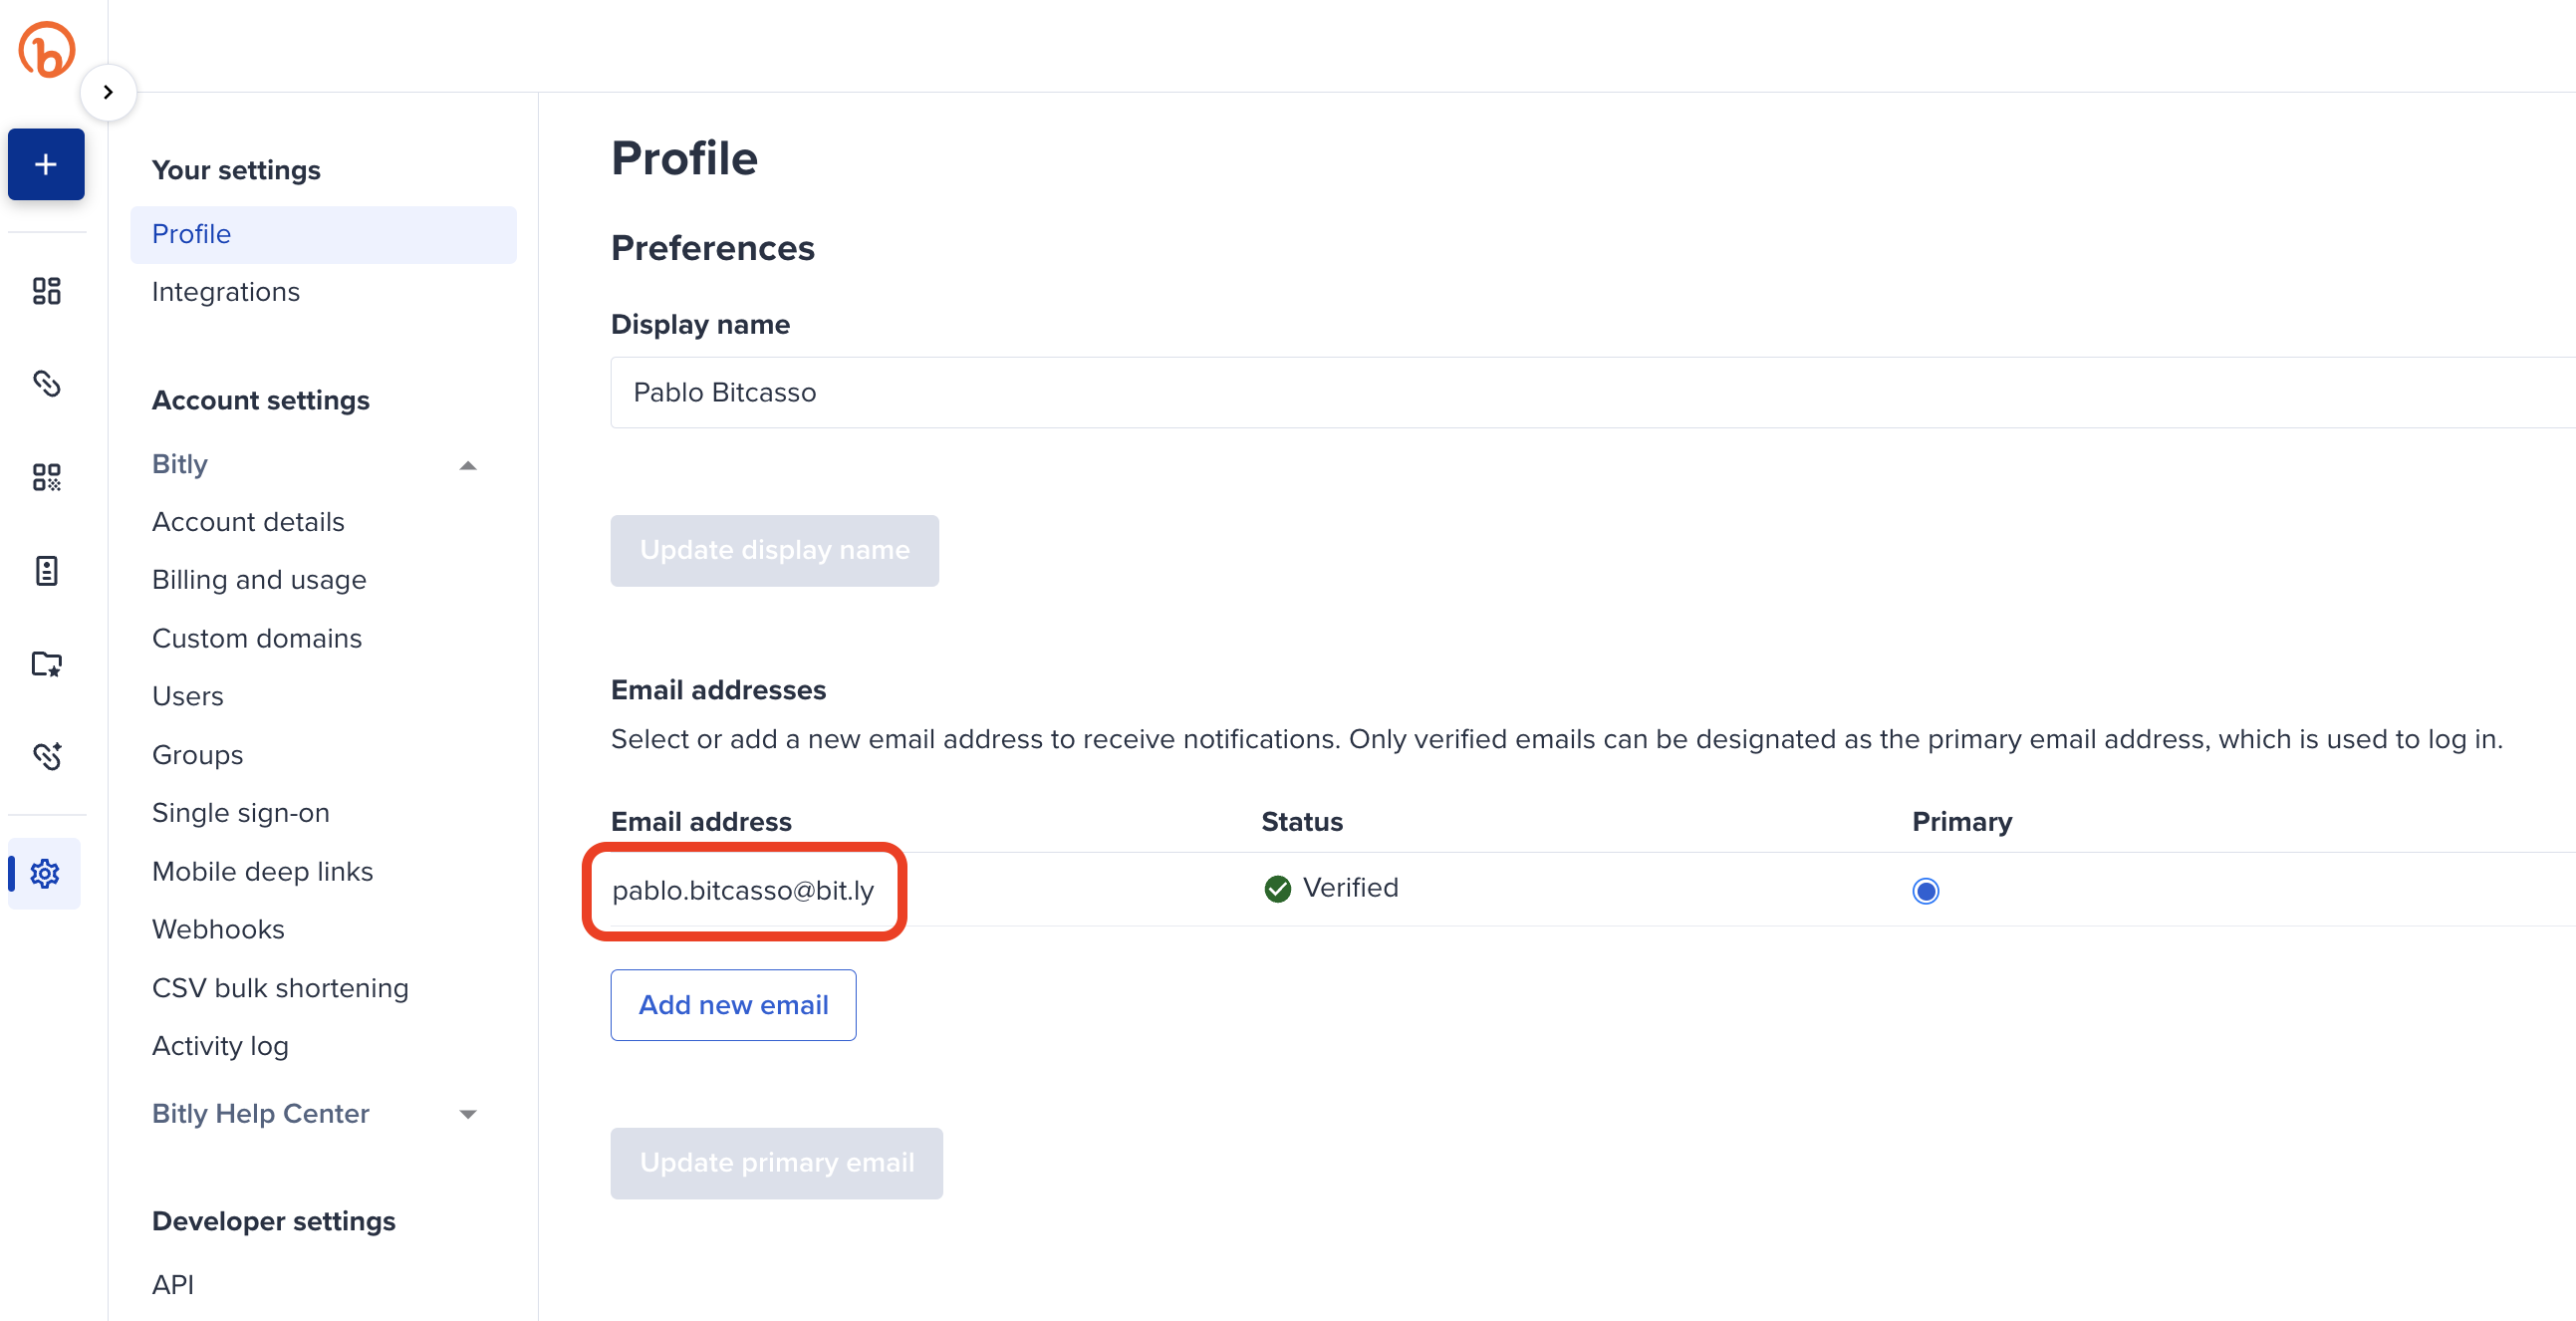Open Groups settings

(198, 755)
